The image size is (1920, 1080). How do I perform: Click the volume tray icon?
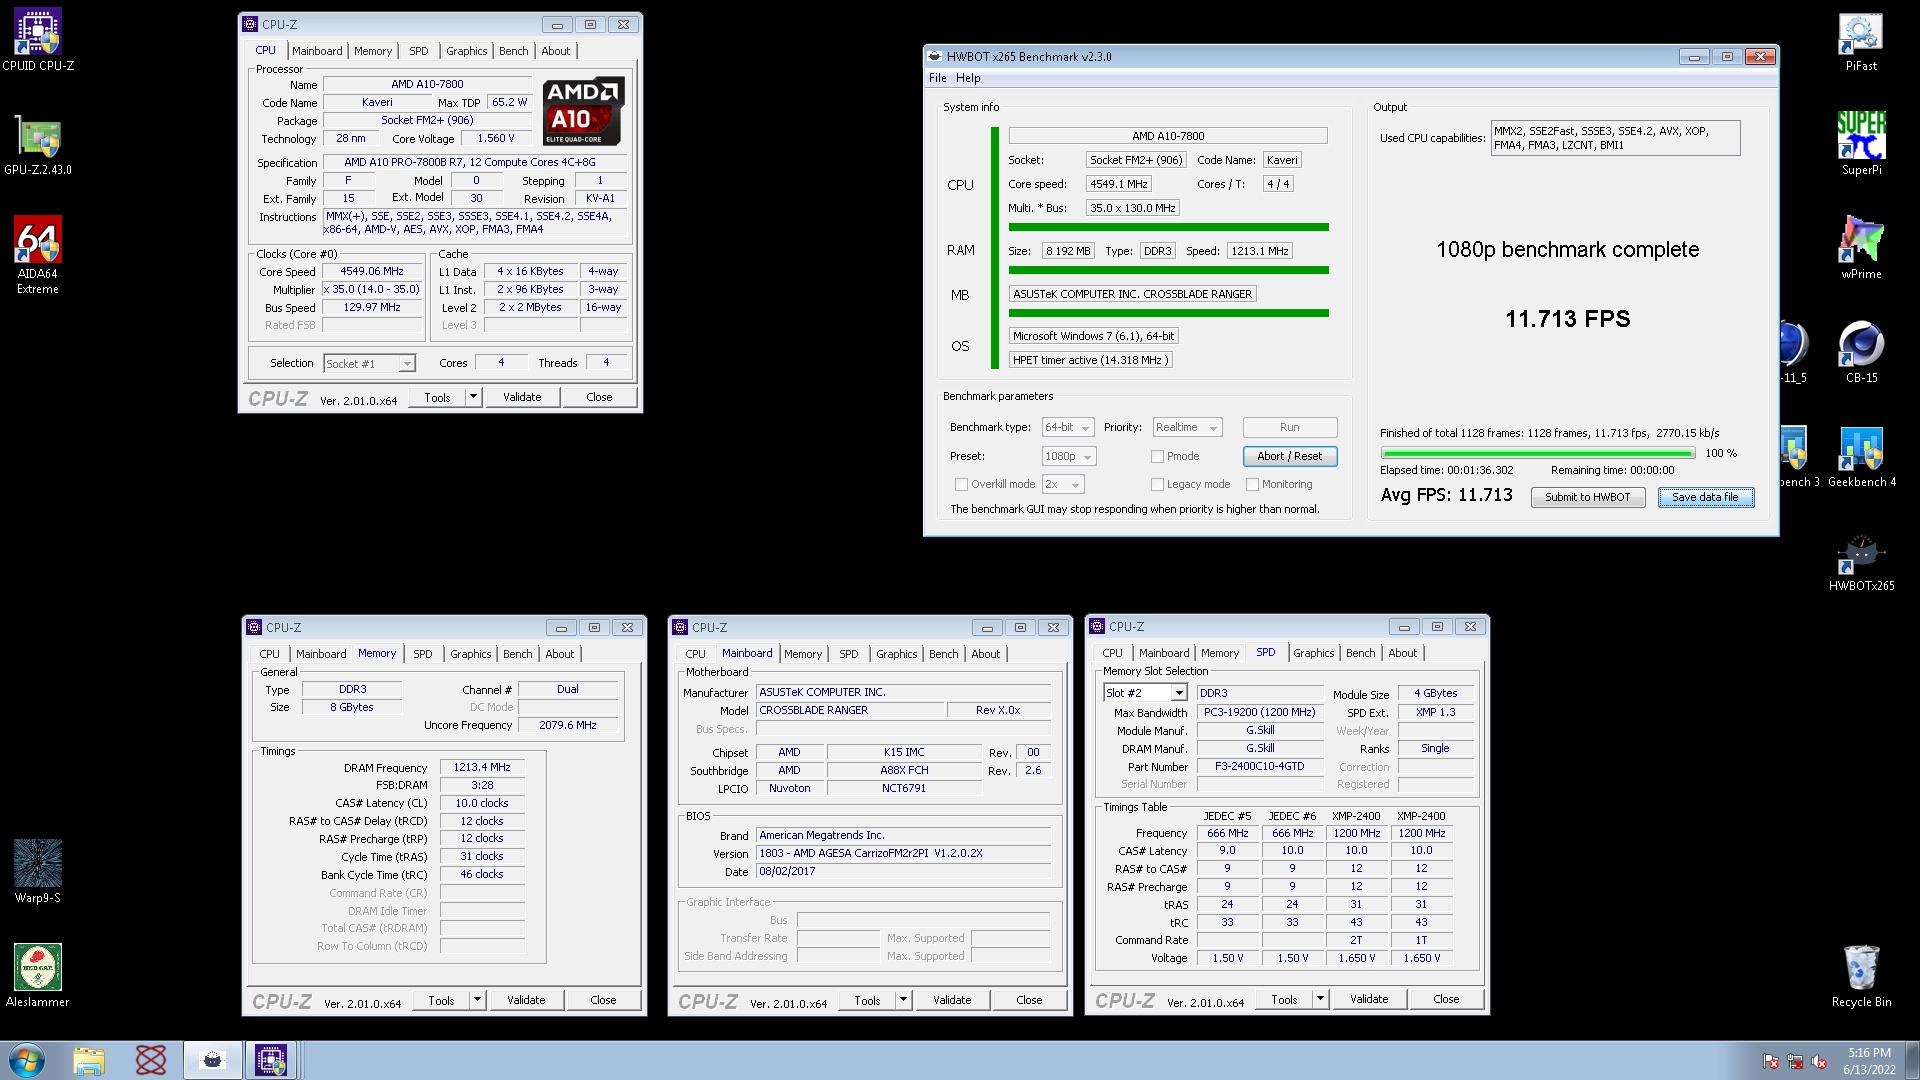pos(1819,1062)
